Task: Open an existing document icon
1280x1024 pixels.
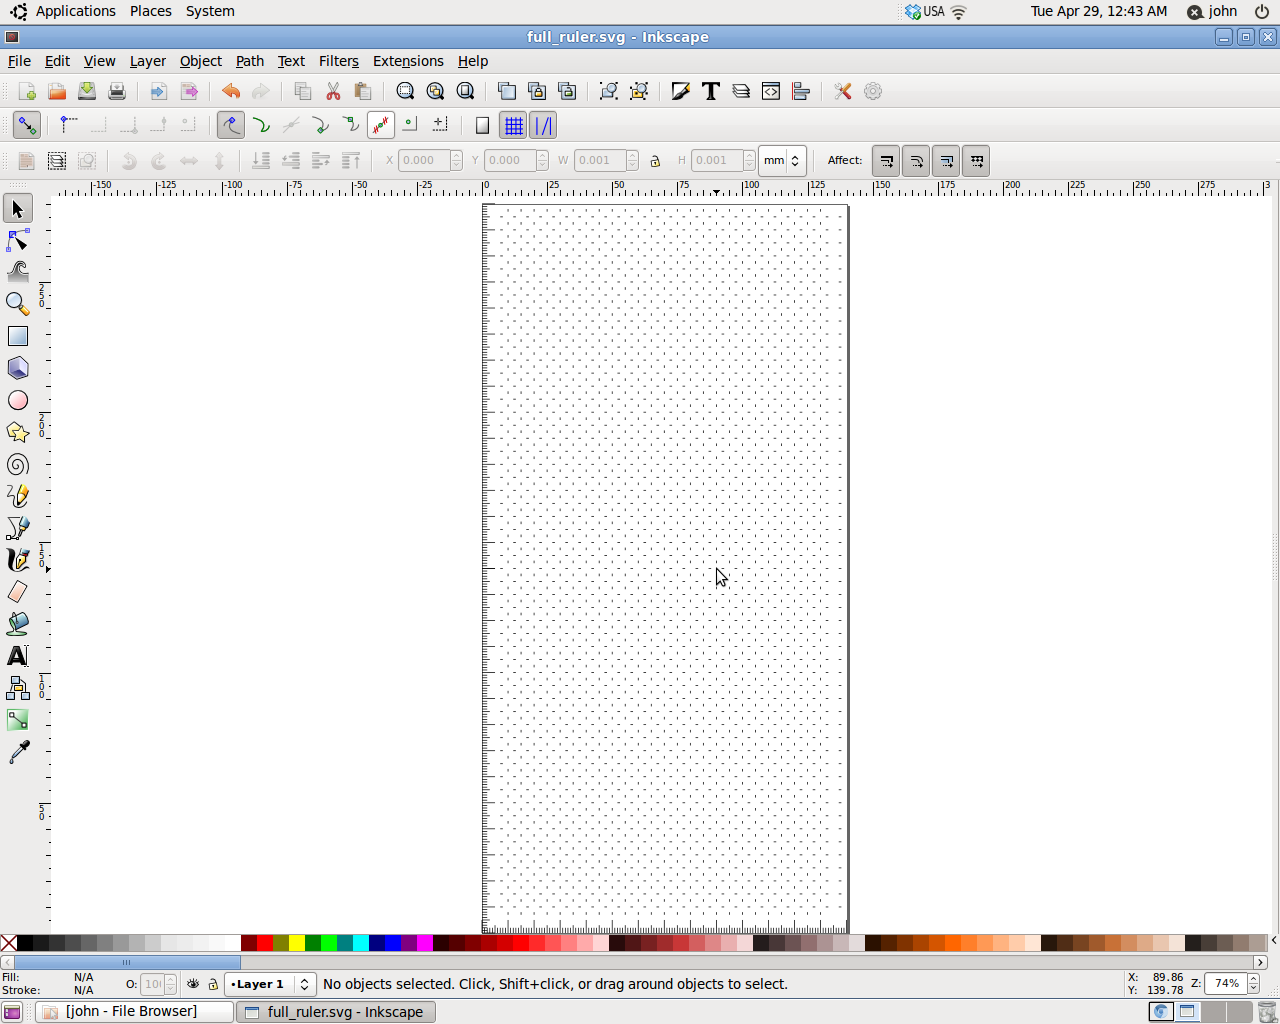Action: click(x=57, y=91)
